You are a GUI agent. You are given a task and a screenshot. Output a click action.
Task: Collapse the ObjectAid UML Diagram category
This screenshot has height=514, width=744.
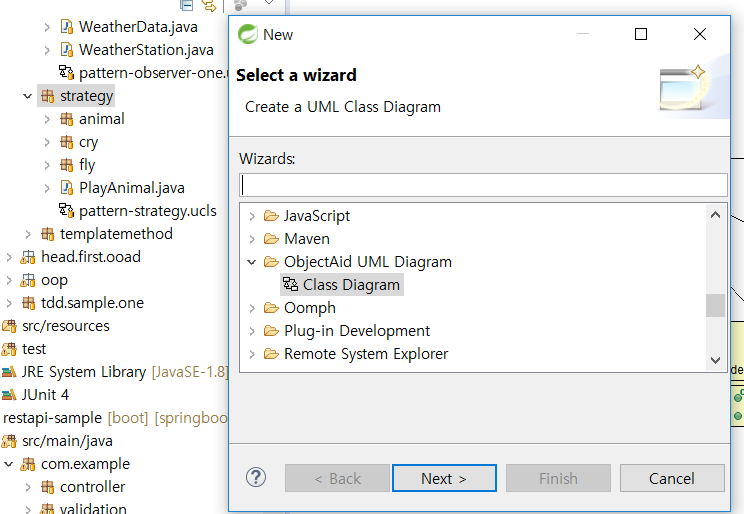point(251,262)
